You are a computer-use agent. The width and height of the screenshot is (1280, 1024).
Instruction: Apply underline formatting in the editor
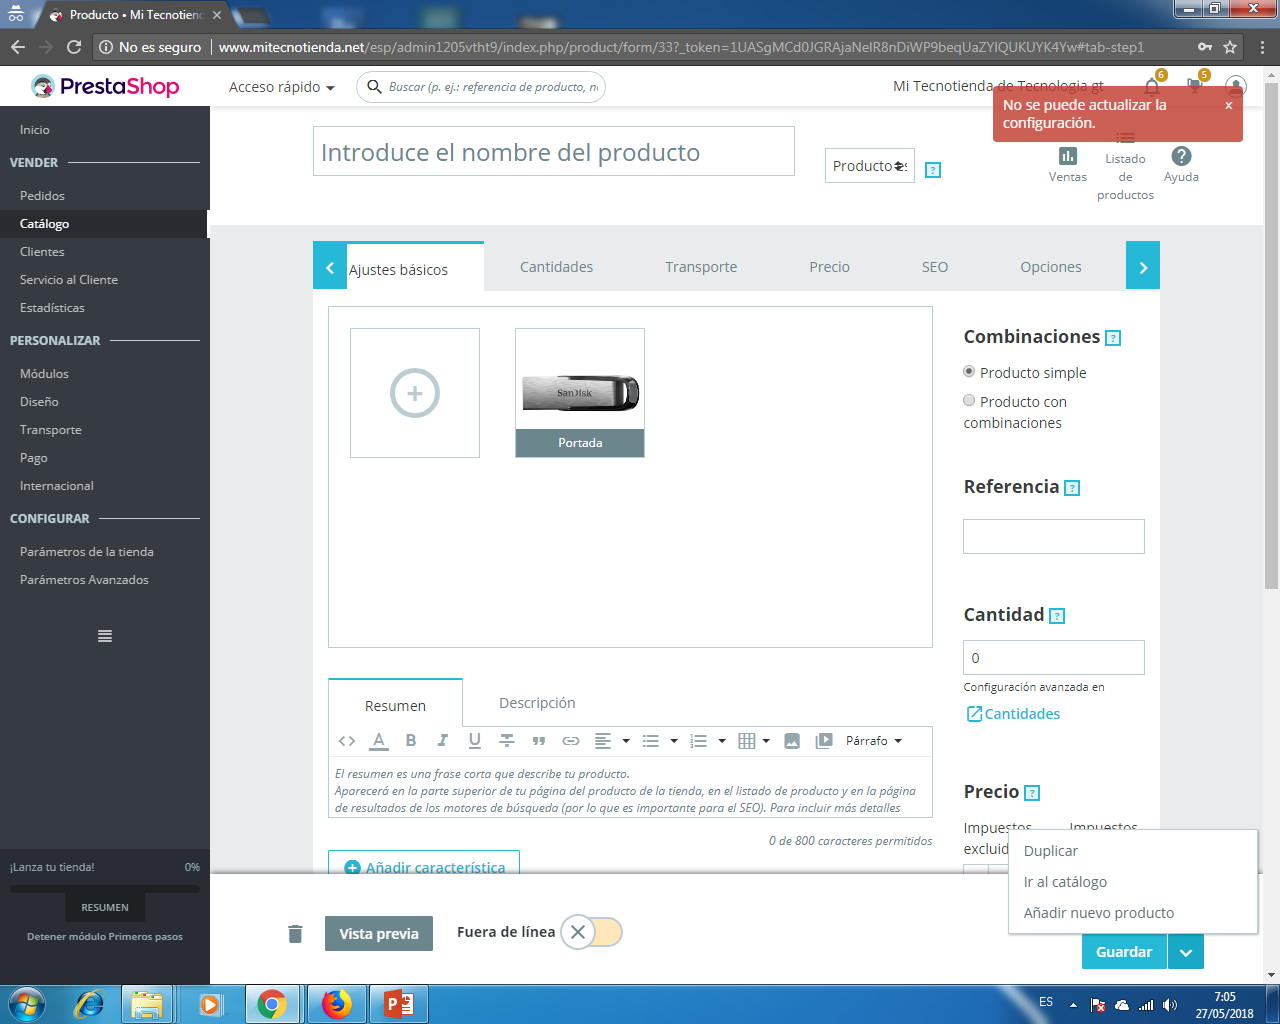(475, 741)
